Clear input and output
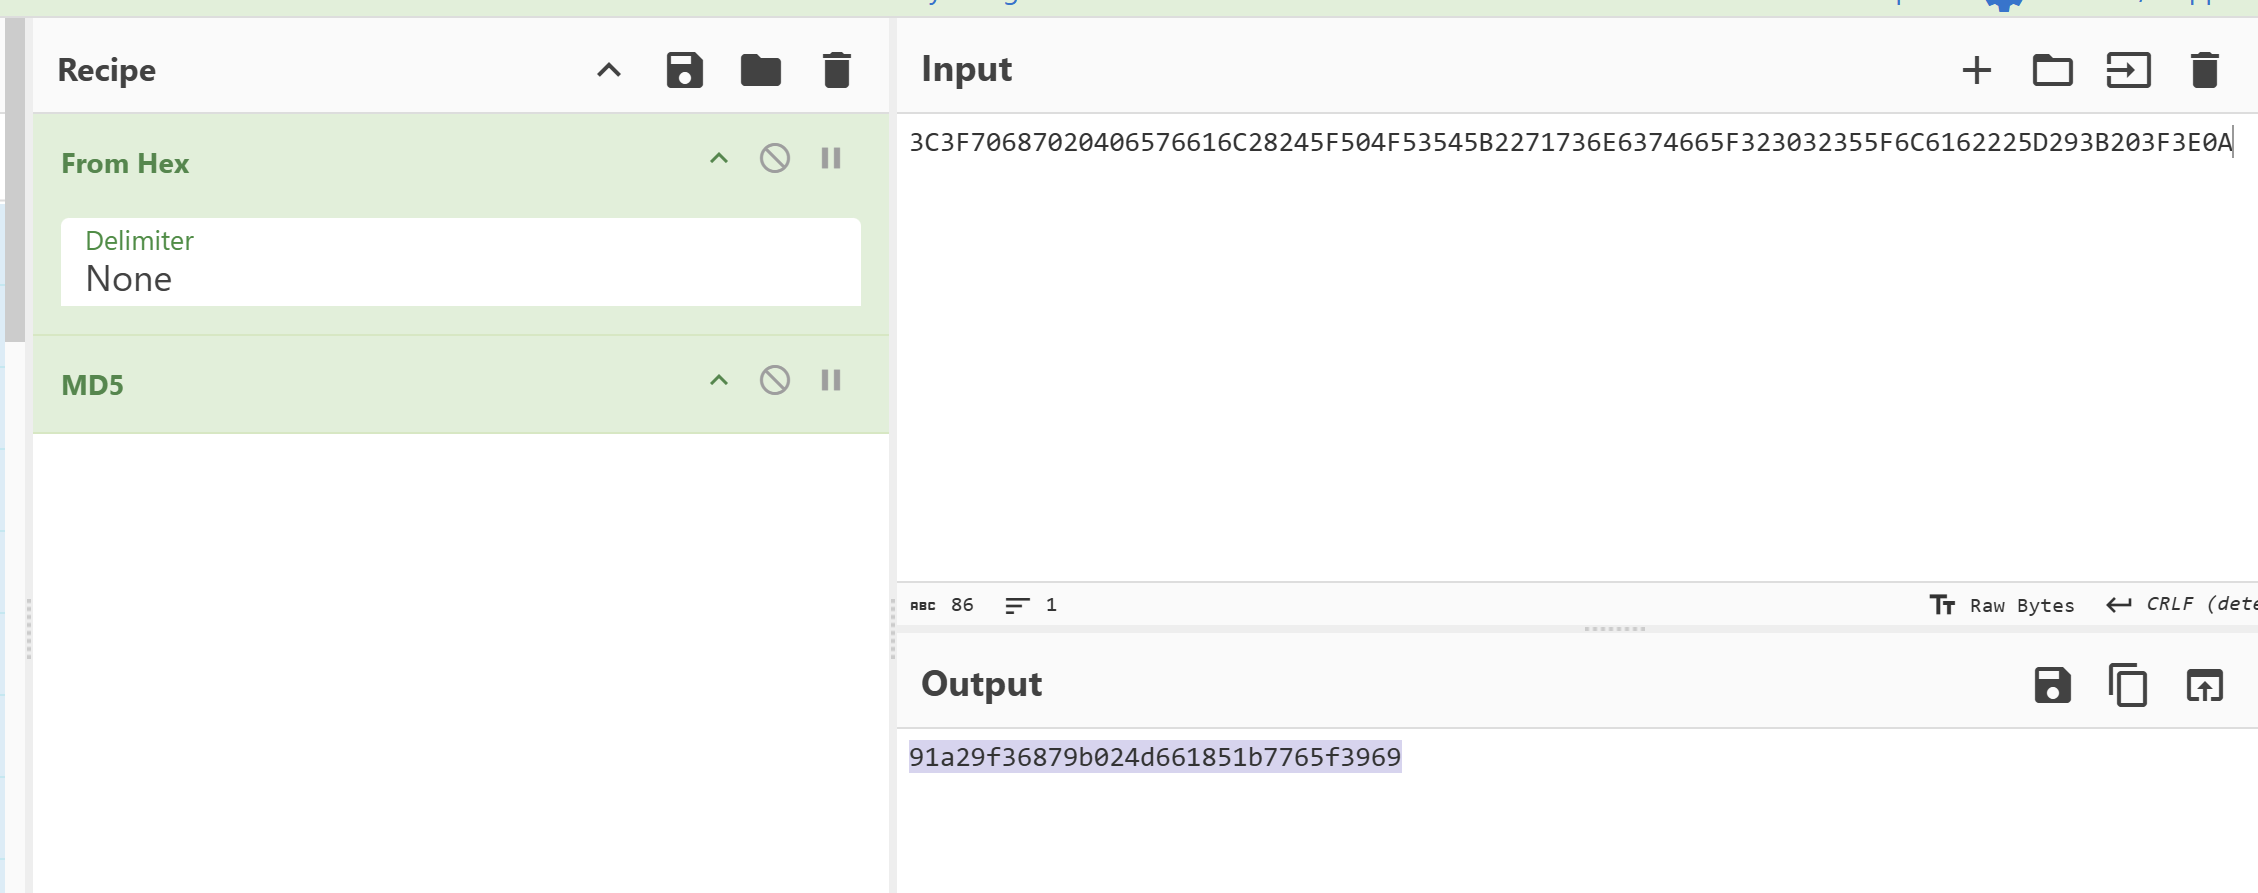This screenshot has height=893, width=2258. pos(2204,71)
